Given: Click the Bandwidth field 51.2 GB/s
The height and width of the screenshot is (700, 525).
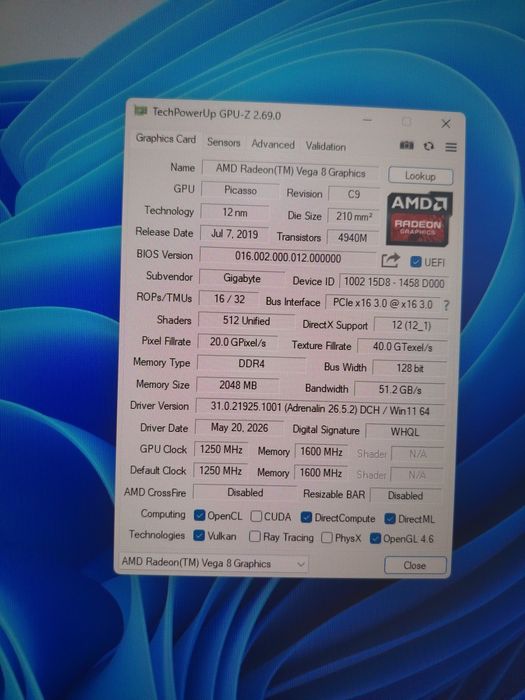Looking at the screenshot, I should click(x=400, y=389).
